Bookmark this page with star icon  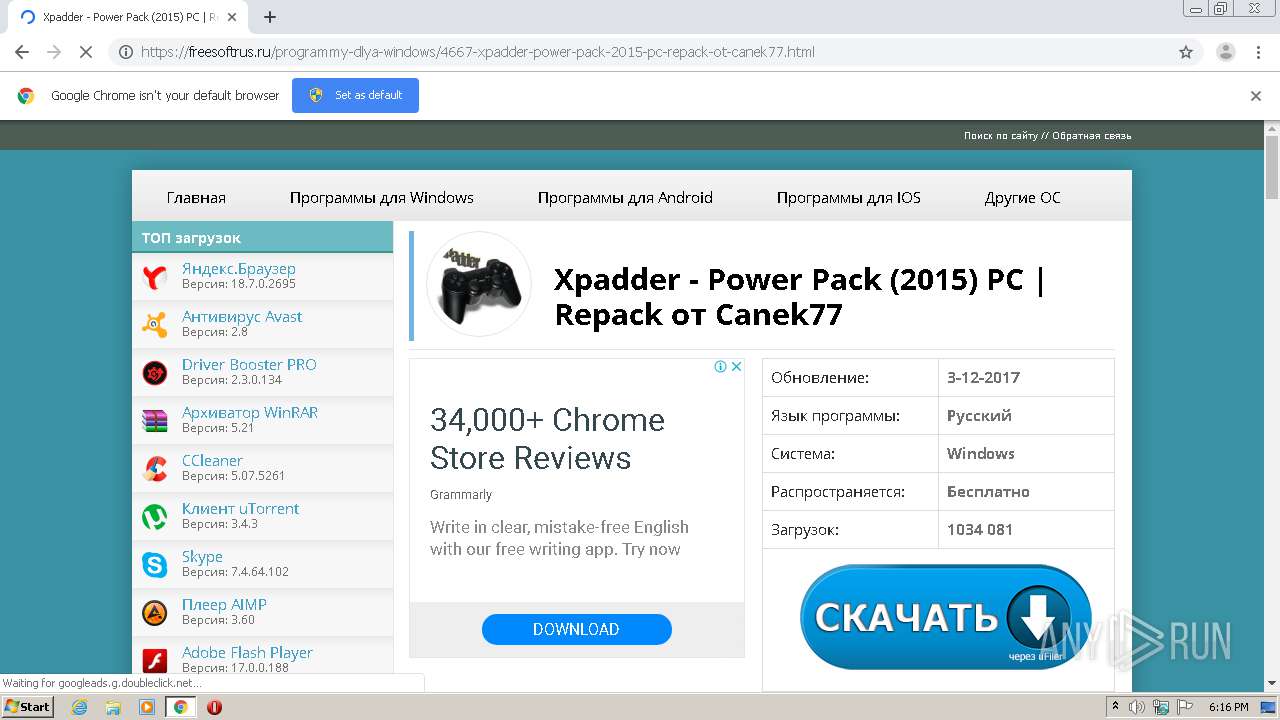(1186, 52)
